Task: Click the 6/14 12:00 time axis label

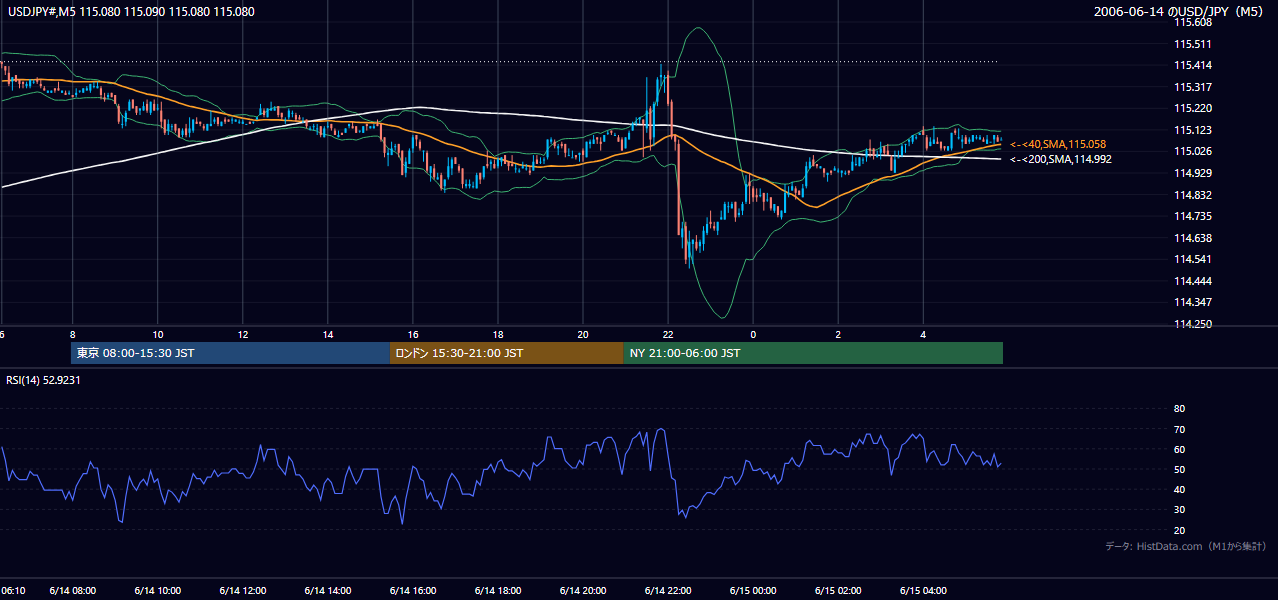Action: coord(243,591)
